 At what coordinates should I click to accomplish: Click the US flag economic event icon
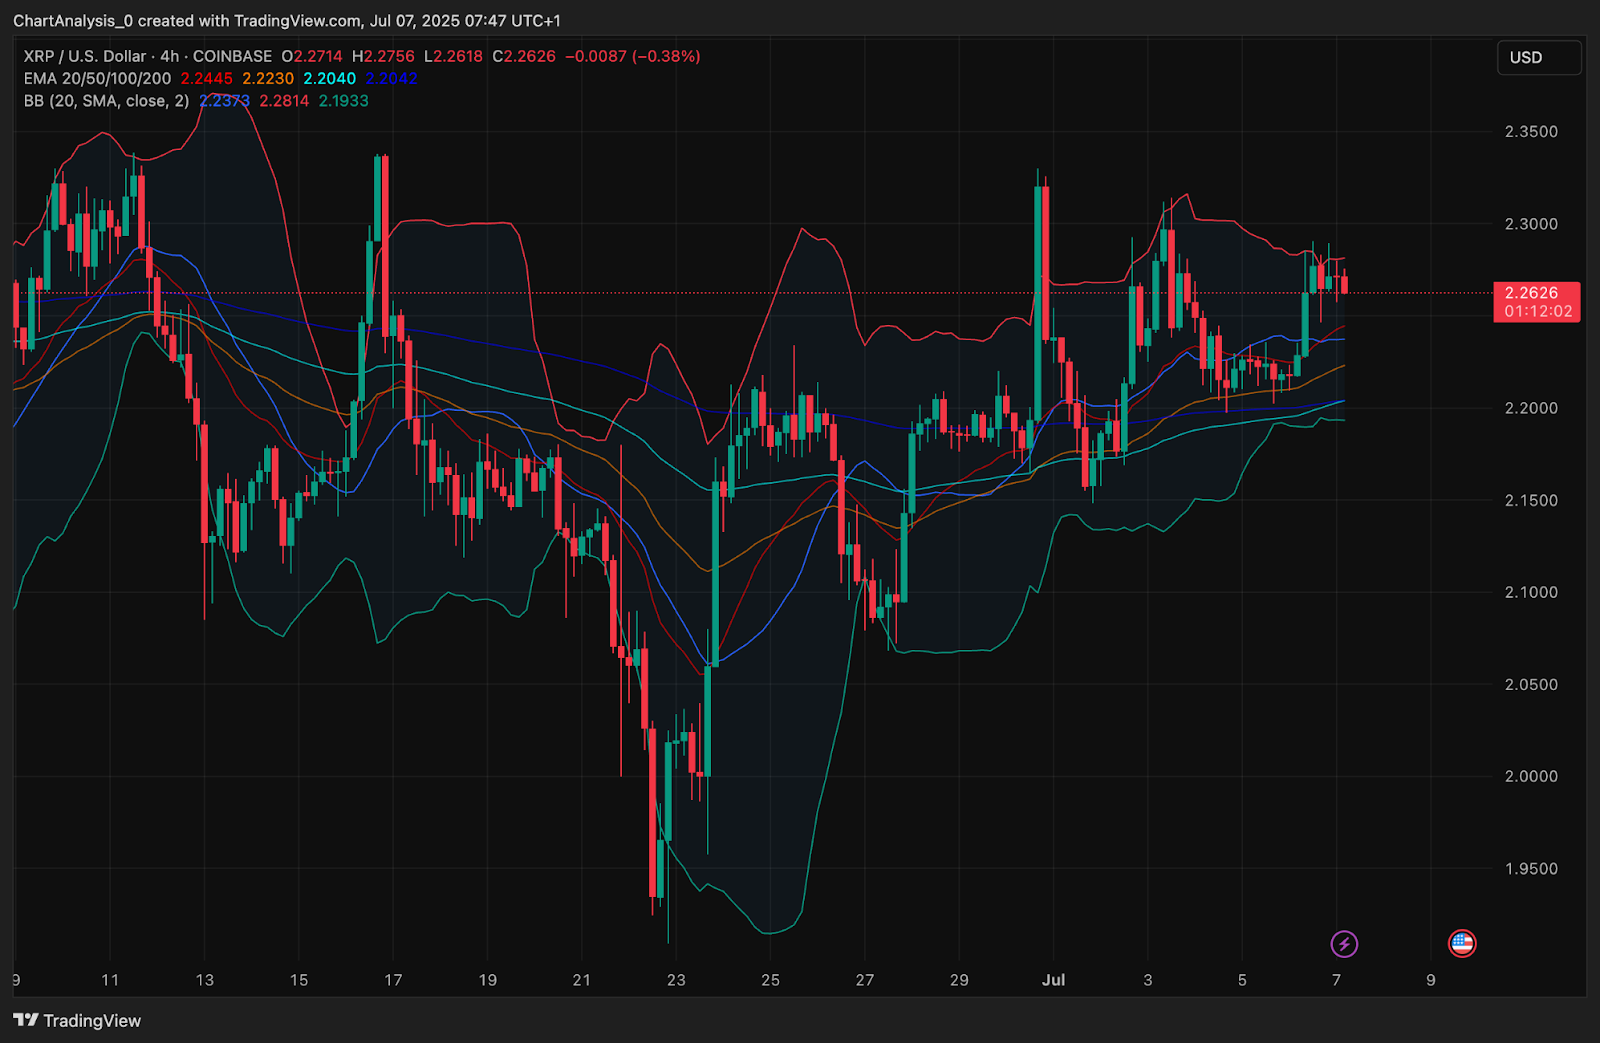[1462, 943]
